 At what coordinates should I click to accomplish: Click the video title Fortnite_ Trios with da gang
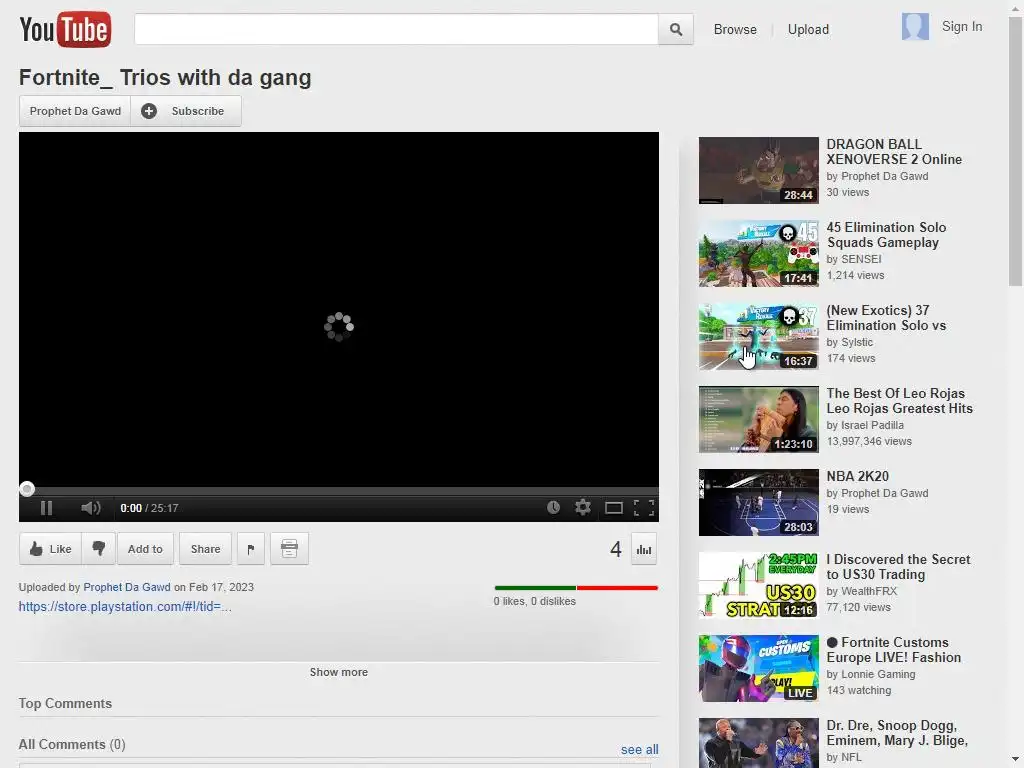(x=165, y=77)
